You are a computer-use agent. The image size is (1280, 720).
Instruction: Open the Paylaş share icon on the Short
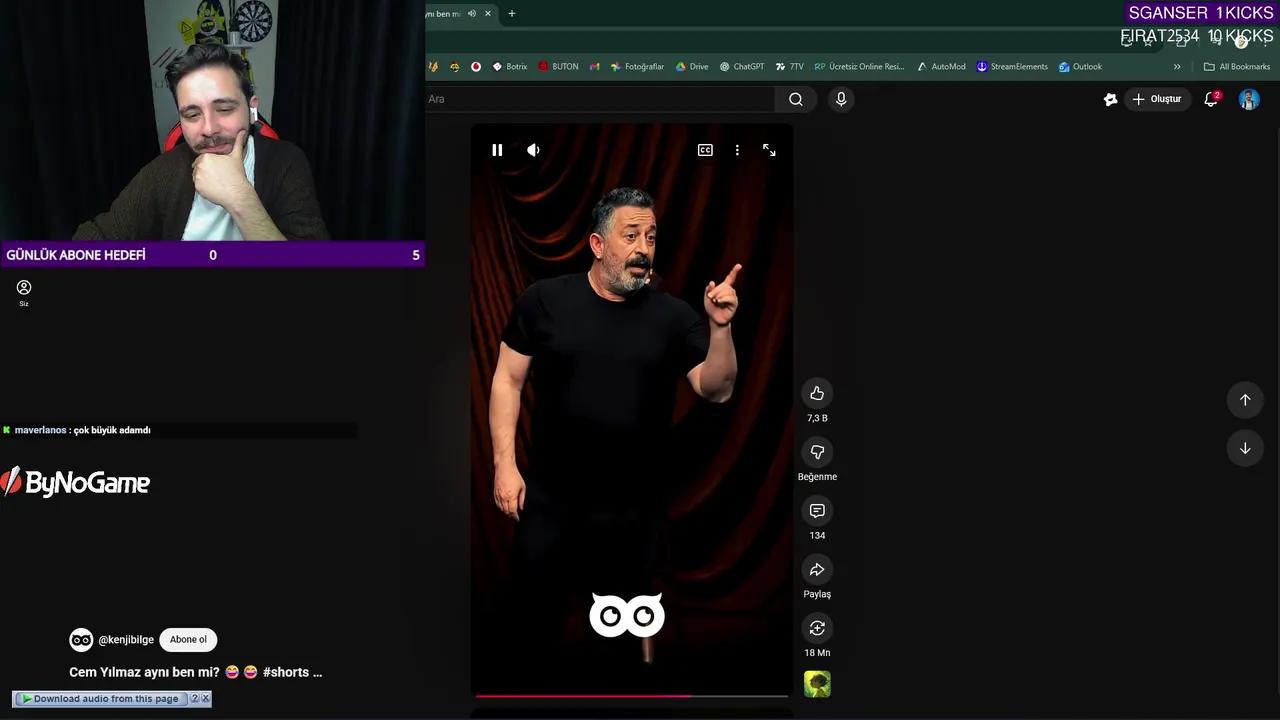(817, 569)
